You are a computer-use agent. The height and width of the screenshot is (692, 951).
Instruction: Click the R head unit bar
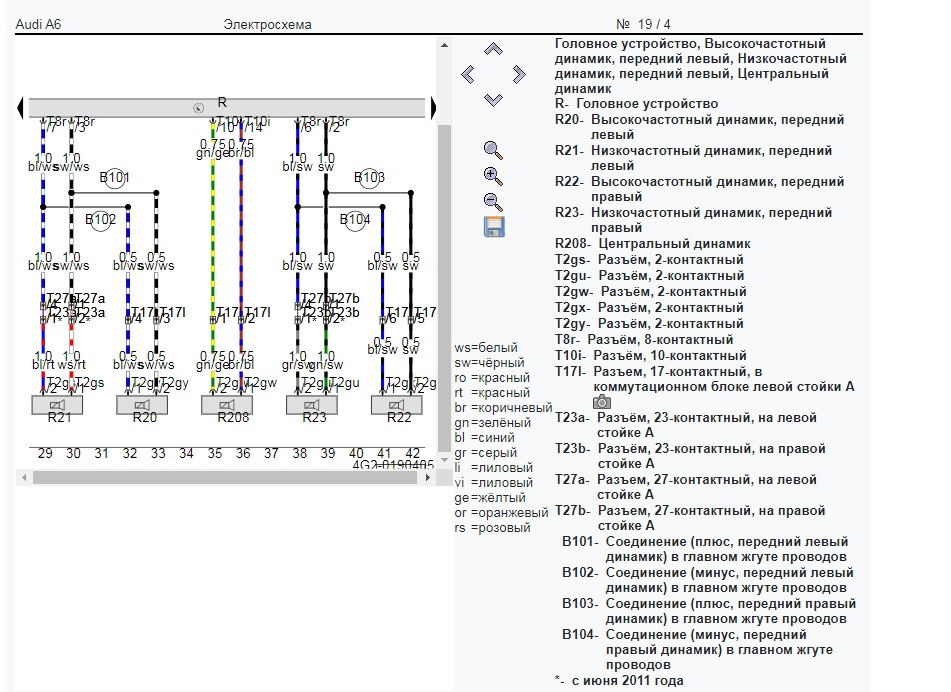(x=227, y=107)
